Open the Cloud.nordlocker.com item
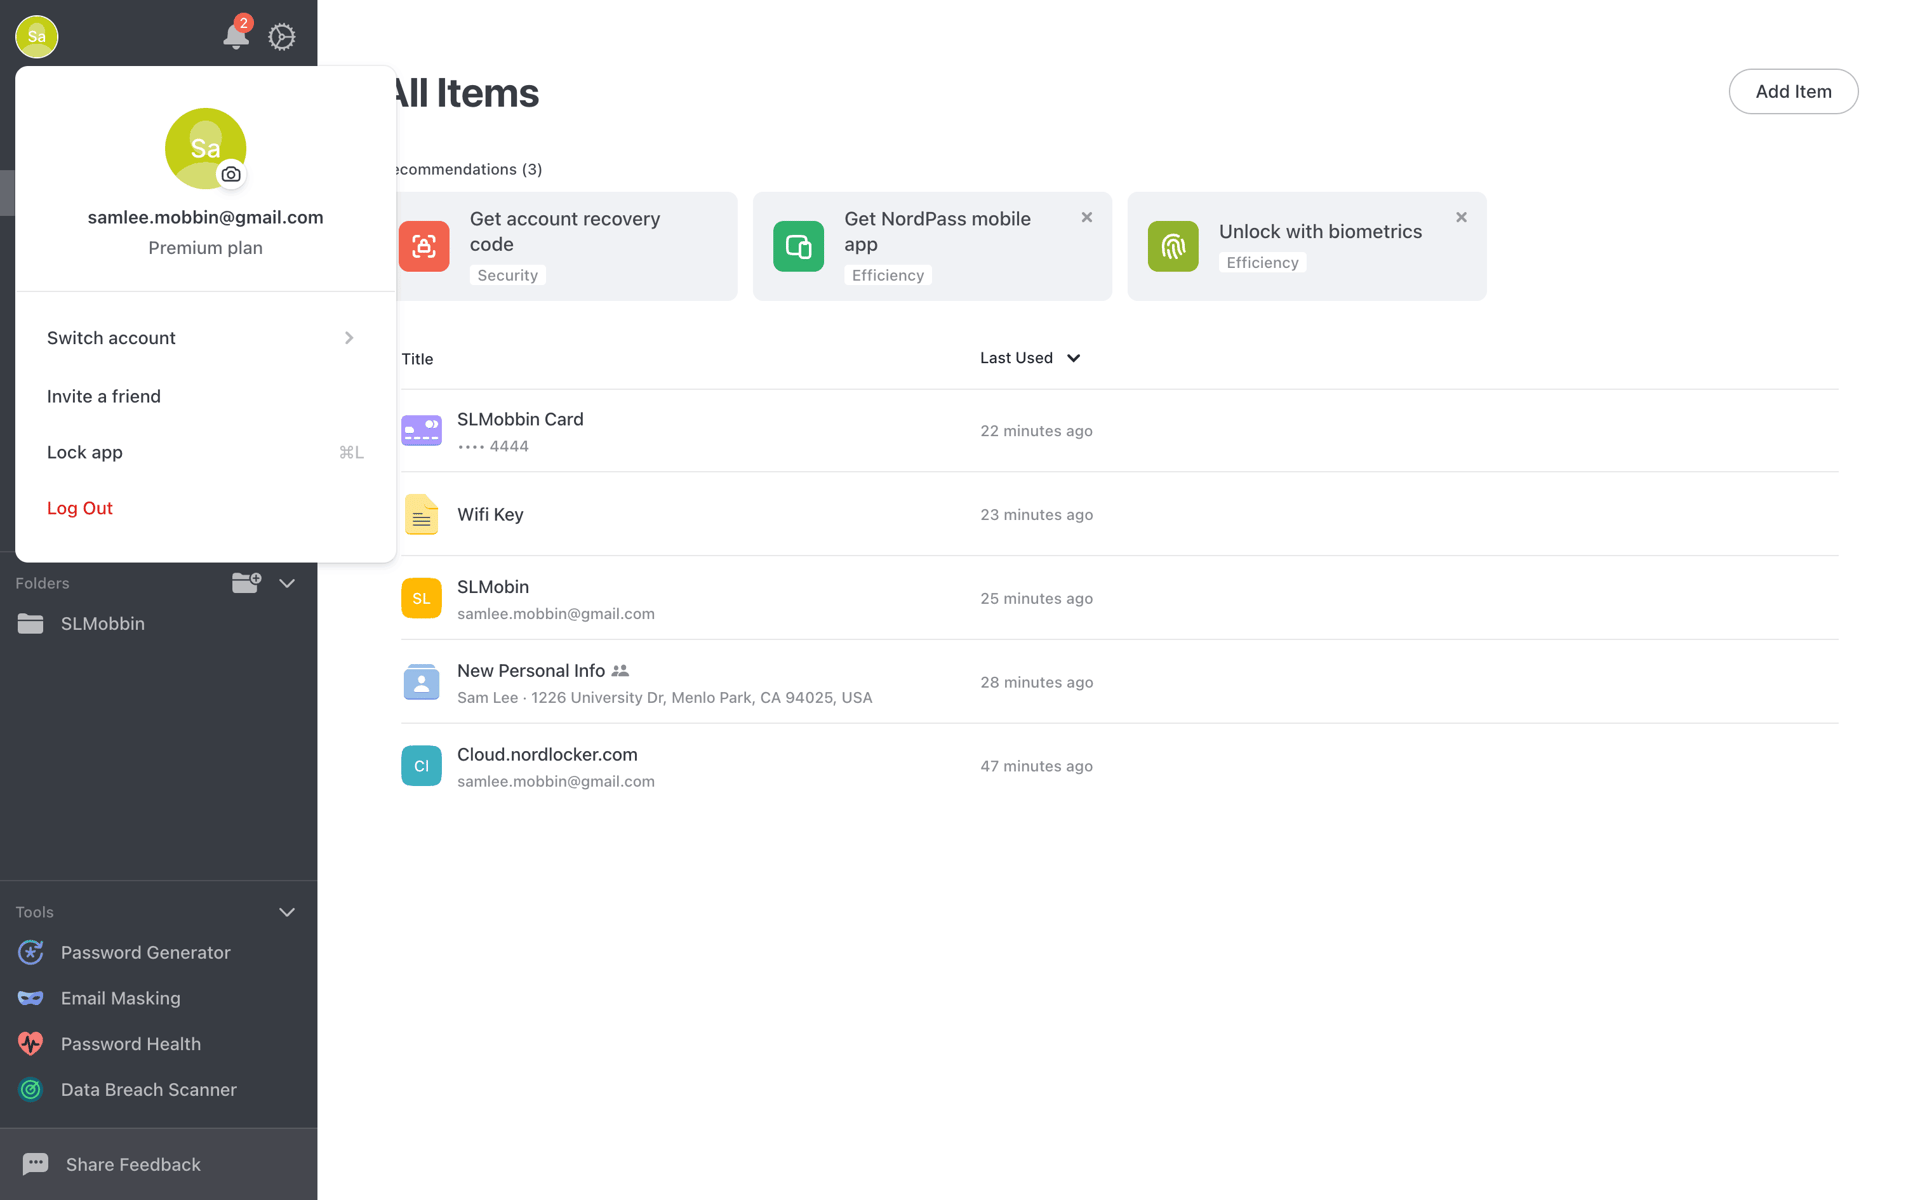The width and height of the screenshot is (1920, 1200). 1119,766
